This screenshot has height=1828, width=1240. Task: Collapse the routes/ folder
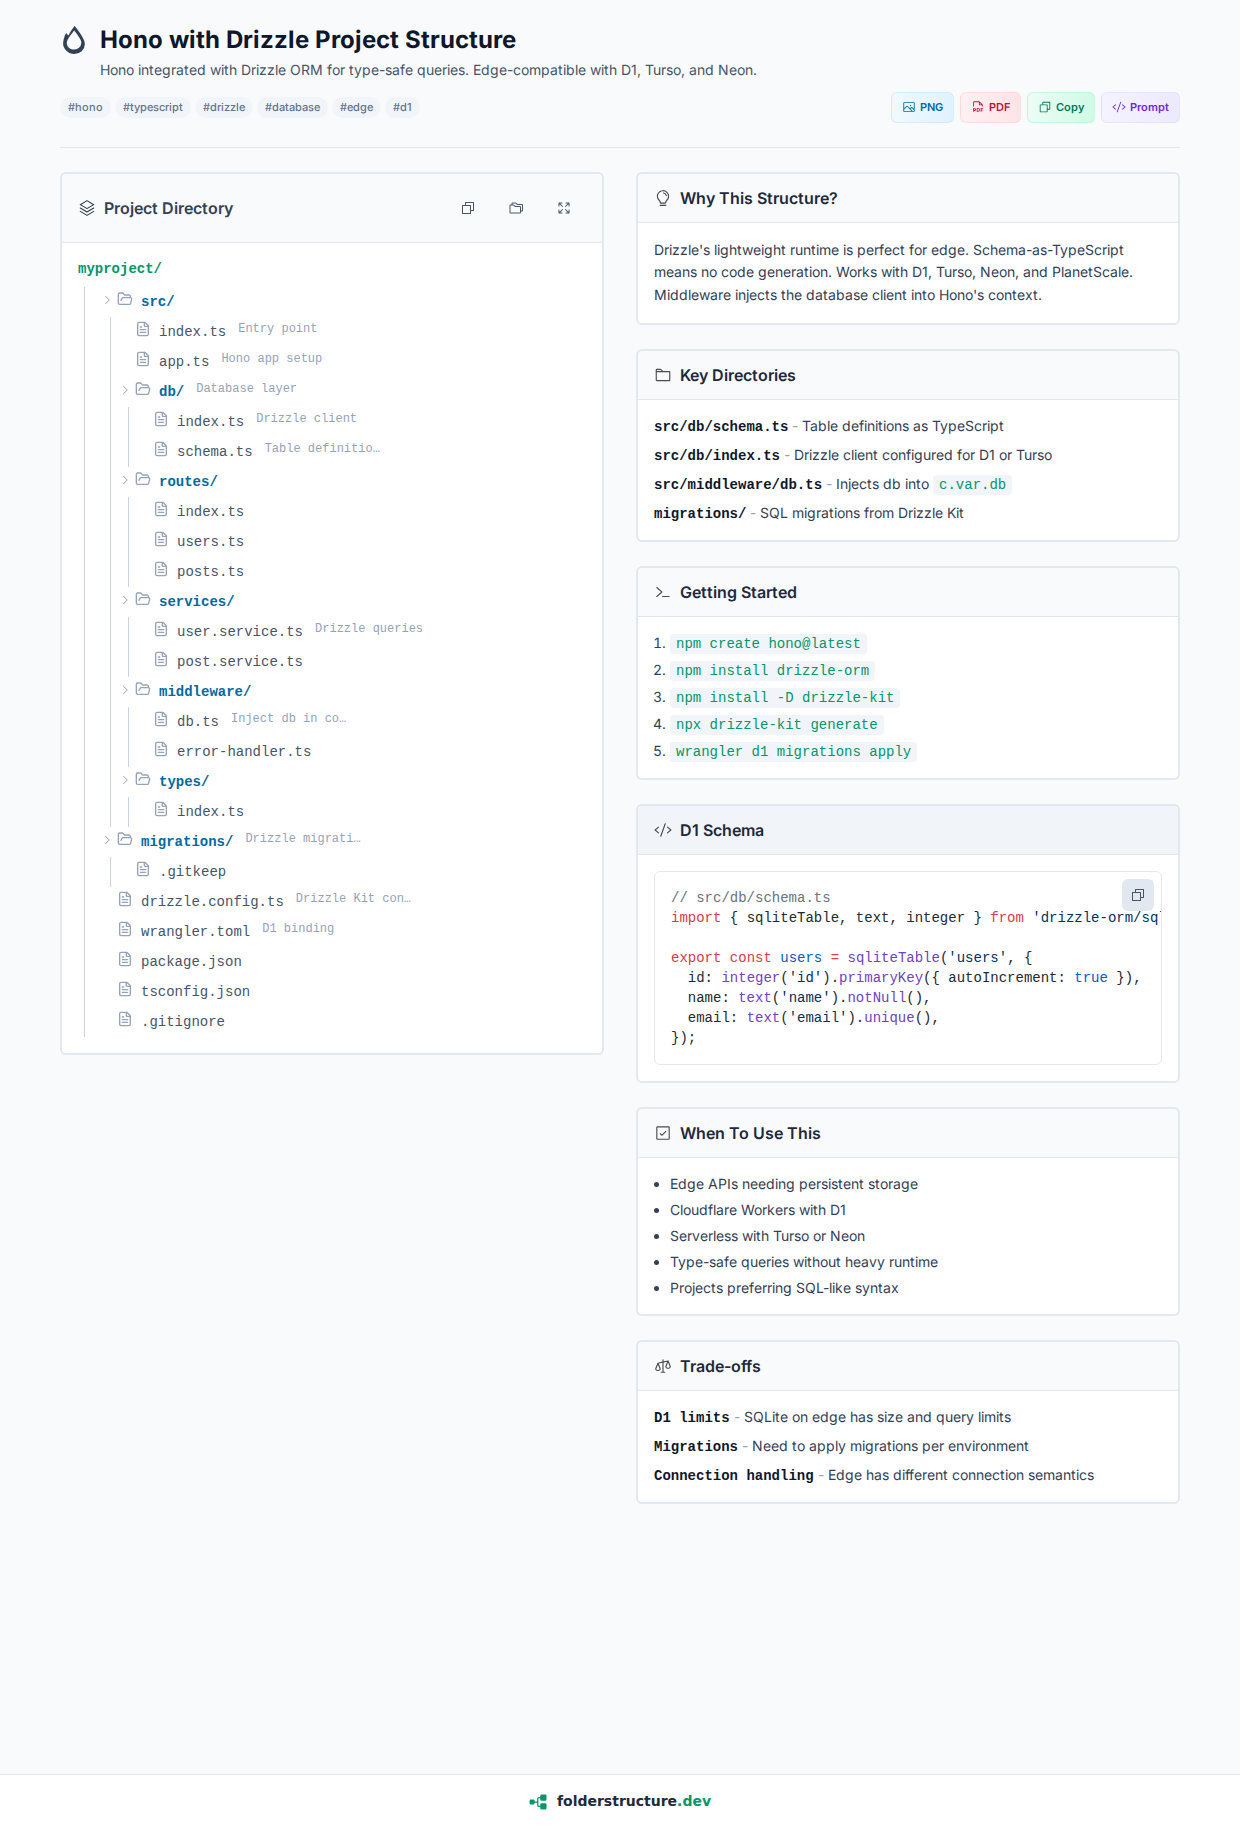click(x=125, y=480)
